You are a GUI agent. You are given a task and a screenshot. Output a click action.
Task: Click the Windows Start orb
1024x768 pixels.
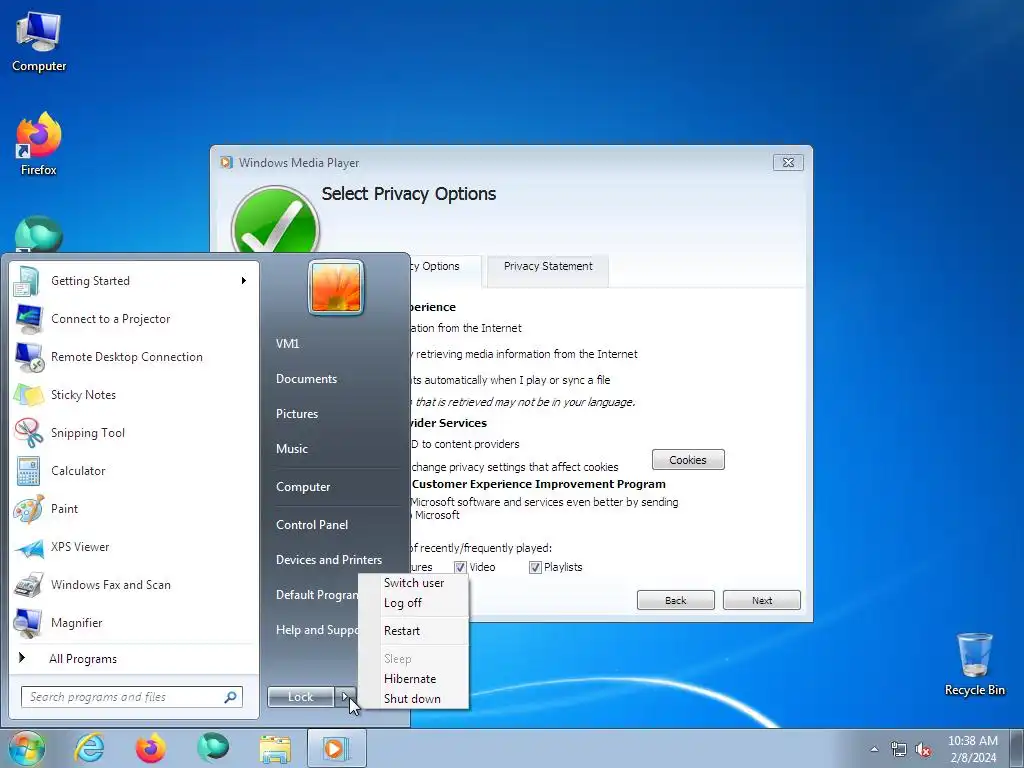(x=26, y=748)
